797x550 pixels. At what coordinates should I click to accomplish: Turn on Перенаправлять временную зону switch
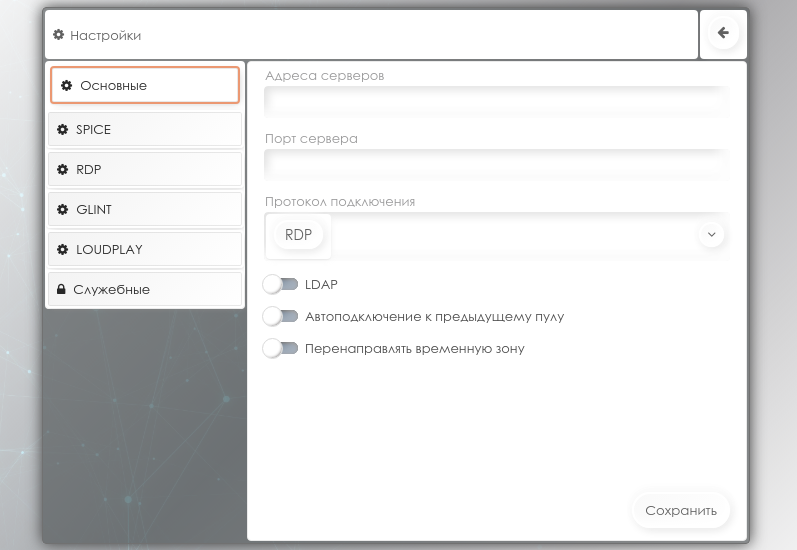(x=280, y=349)
